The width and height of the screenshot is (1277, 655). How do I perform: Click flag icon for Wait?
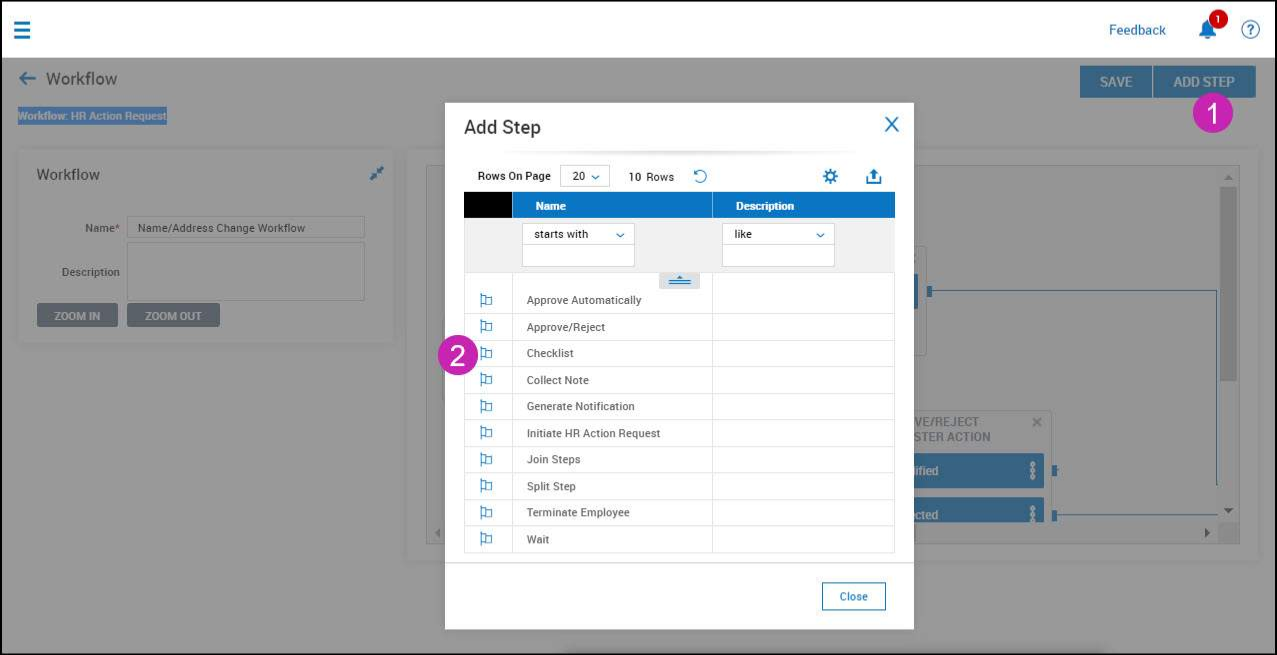click(x=487, y=538)
